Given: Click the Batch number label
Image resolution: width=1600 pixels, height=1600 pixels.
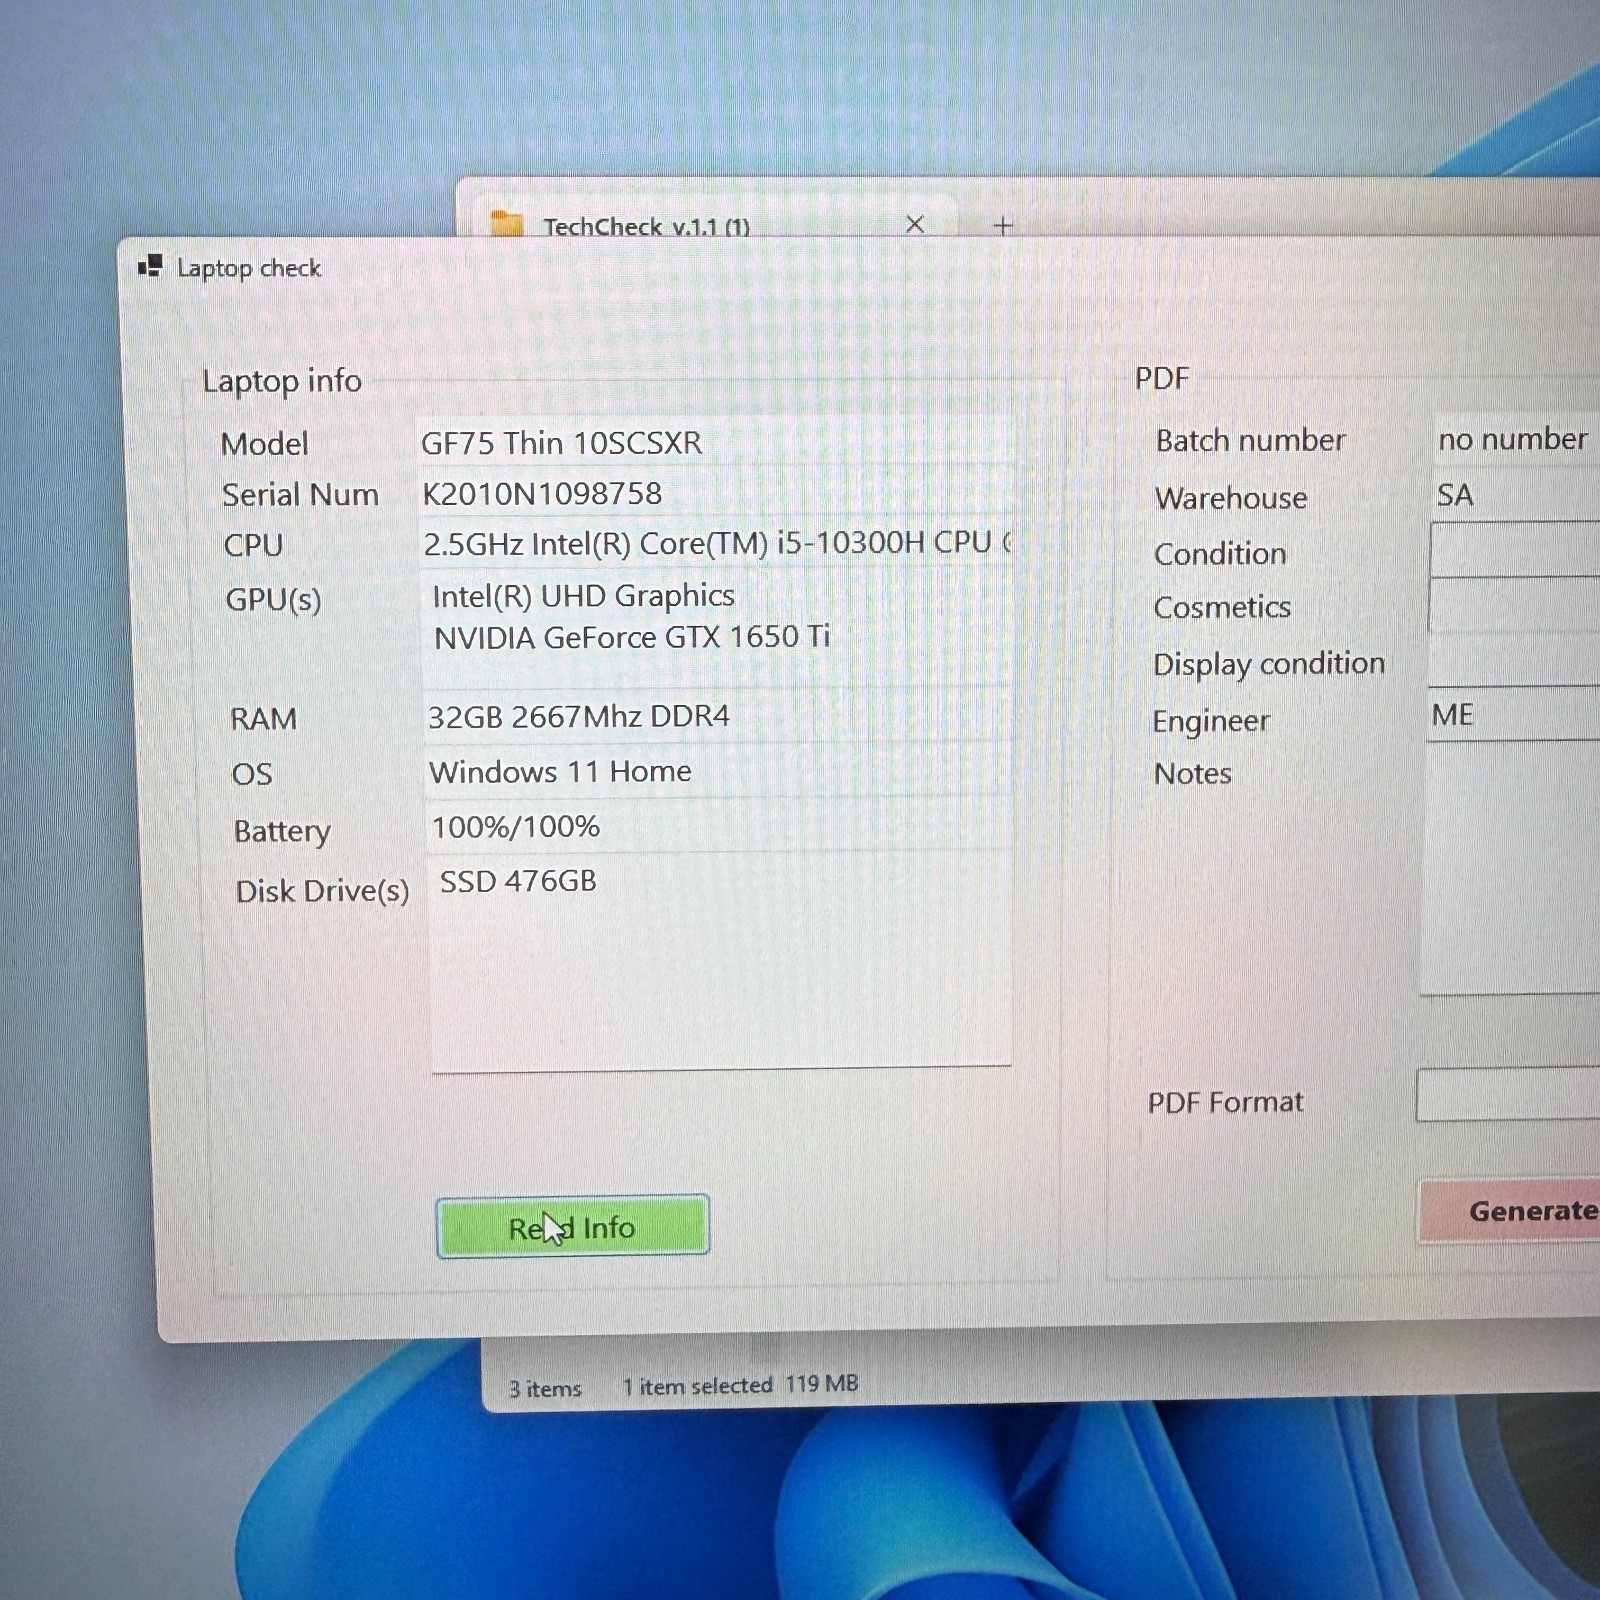Looking at the screenshot, I should (x=1251, y=440).
